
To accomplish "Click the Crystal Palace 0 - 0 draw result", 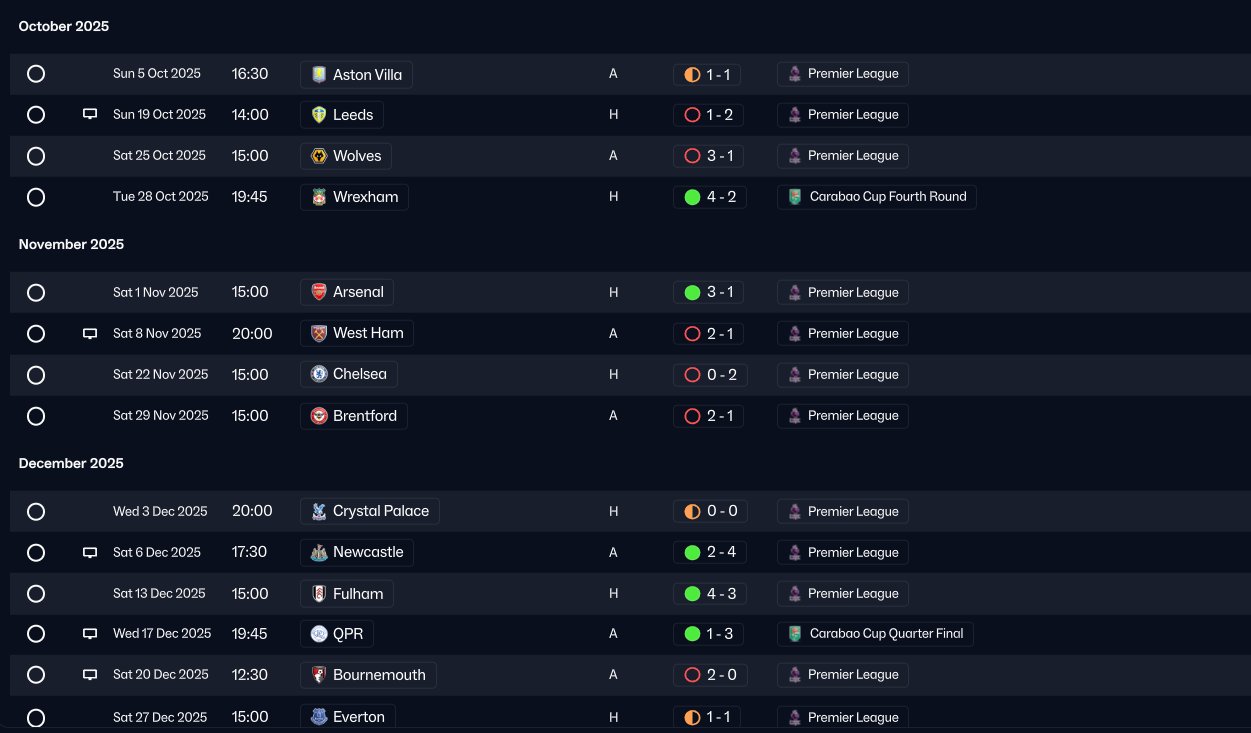I will (710, 512).
